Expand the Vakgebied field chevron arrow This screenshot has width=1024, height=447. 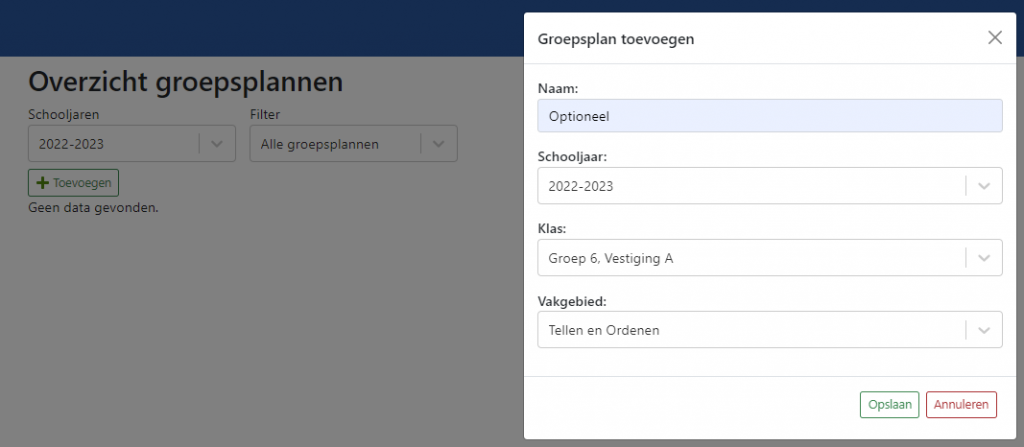[984, 330]
